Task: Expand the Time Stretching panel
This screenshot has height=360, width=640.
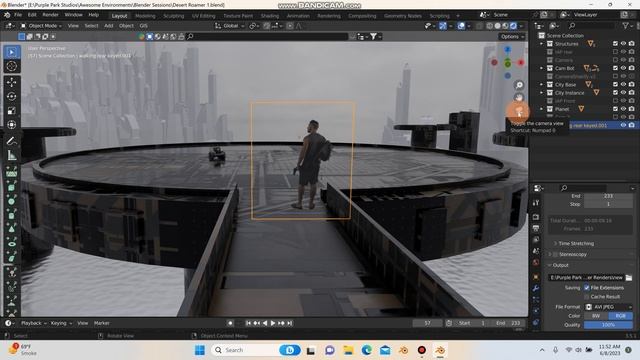Action: 555,243
